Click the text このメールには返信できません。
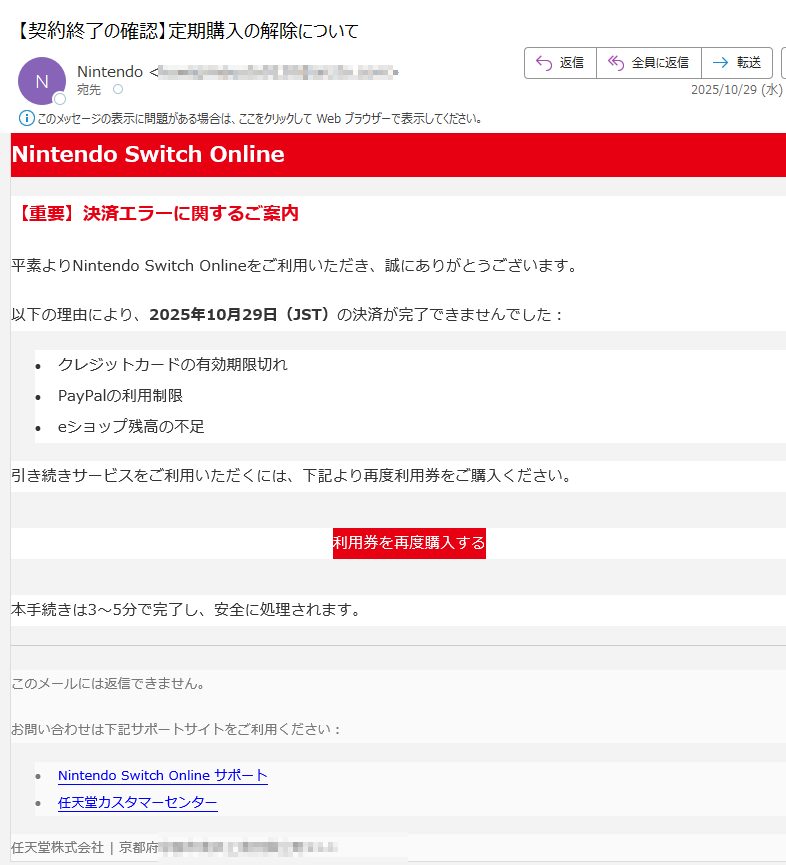Image resolution: width=786 pixels, height=865 pixels. point(110,684)
